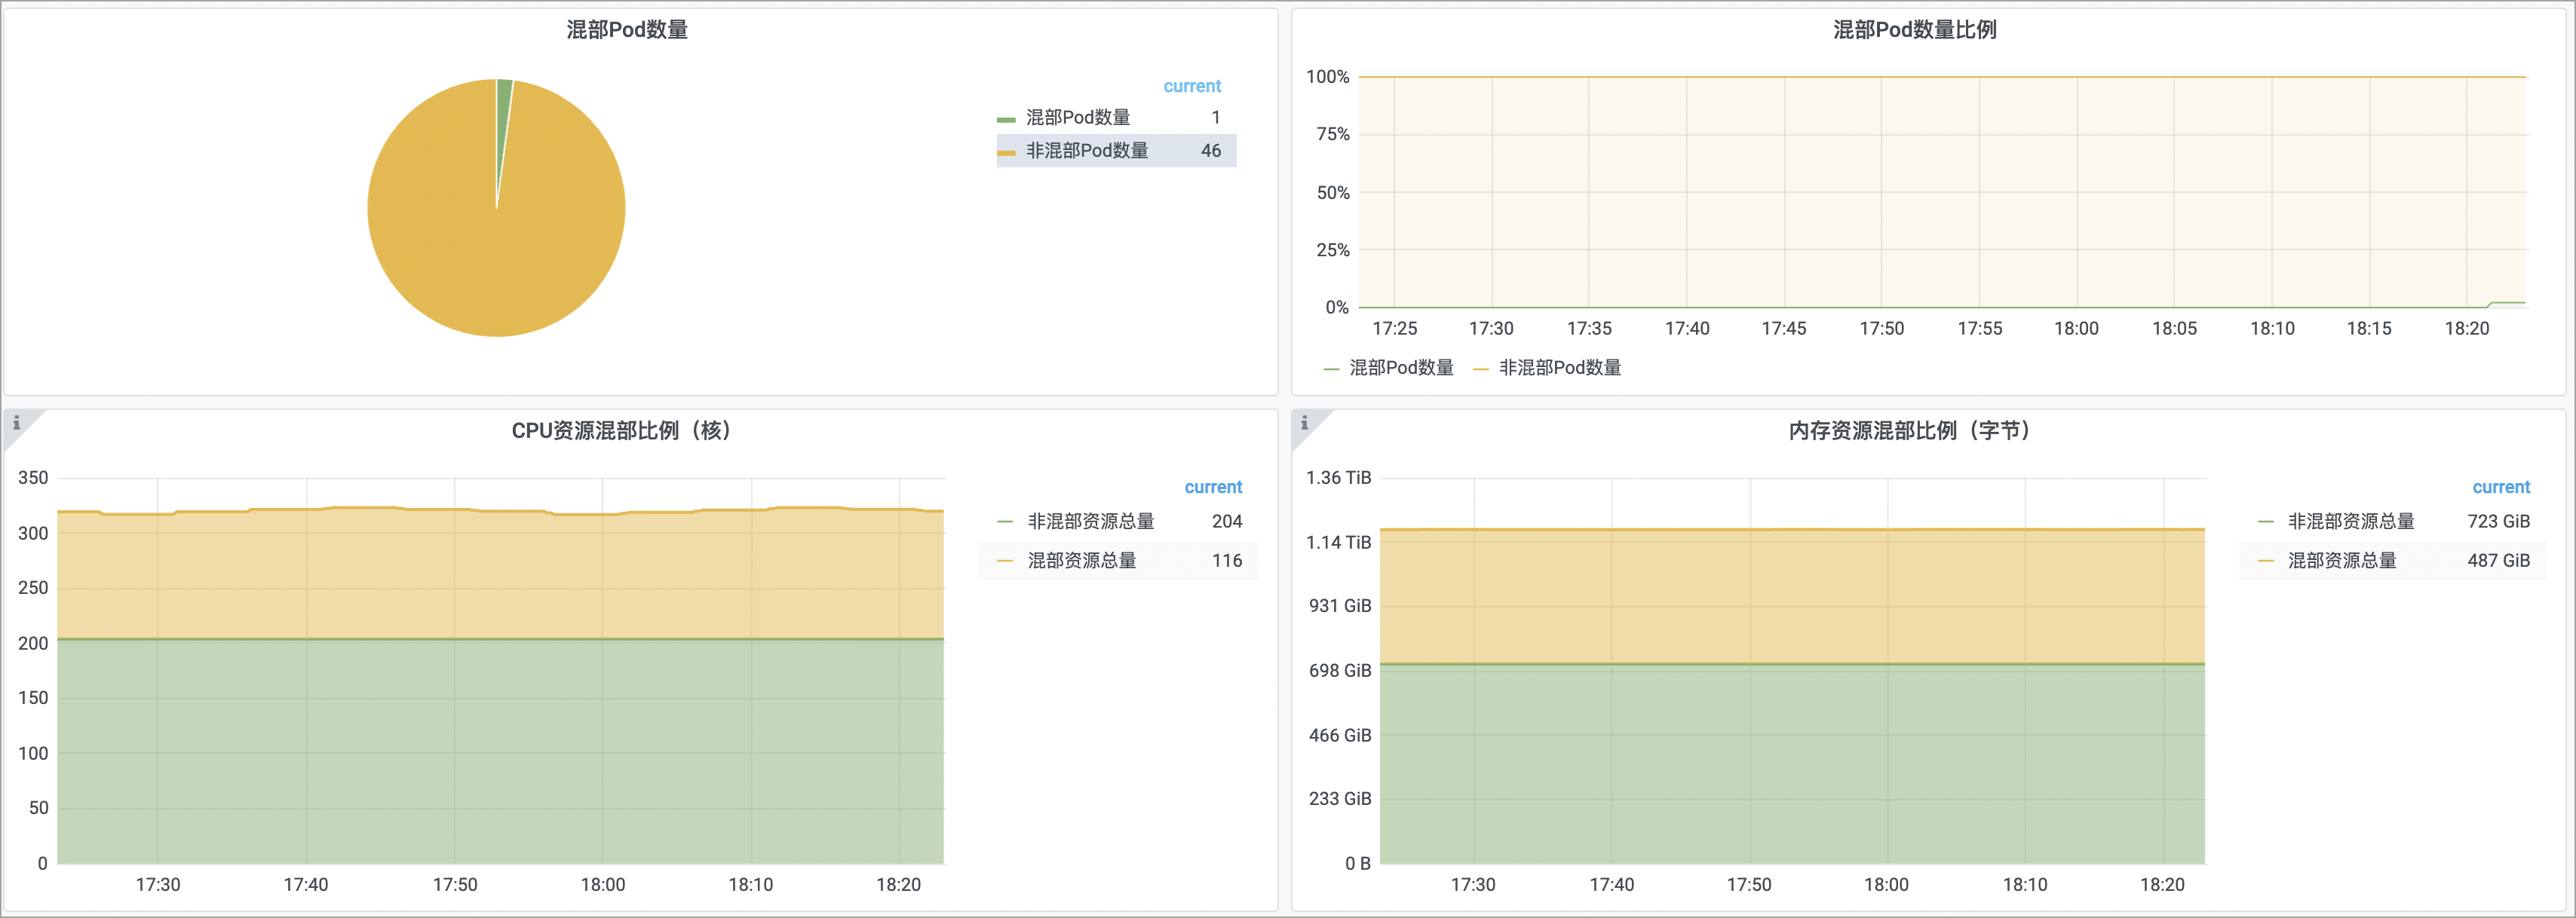This screenshot has width=2576, height=918.
Task: Sort pie legend by current column header
Action: (1192, 86)
